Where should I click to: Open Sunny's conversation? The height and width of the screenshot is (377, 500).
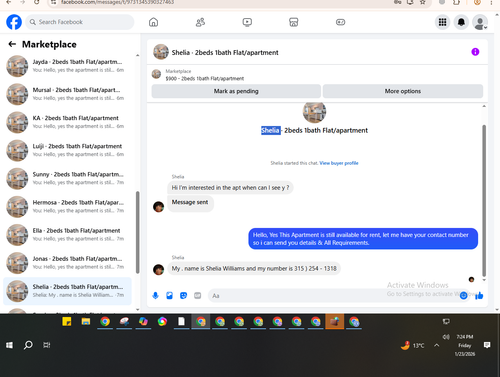(x=67, y=178)
